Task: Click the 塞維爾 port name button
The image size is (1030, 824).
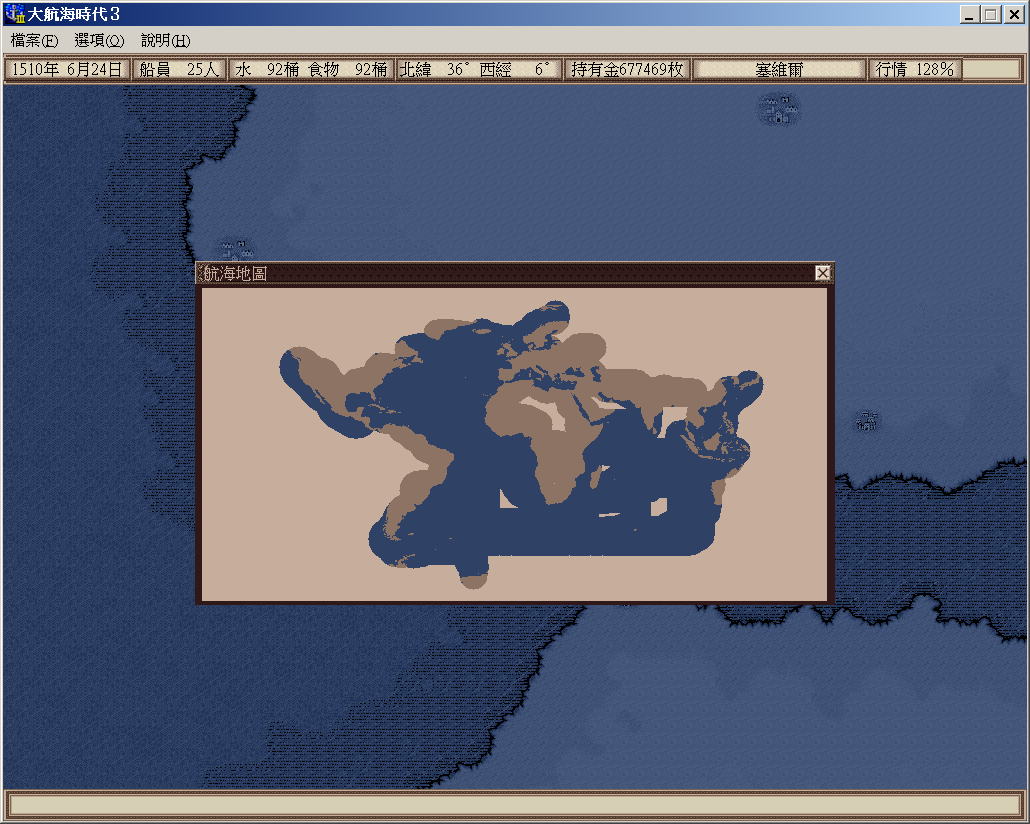Action: tap(779, 69)
